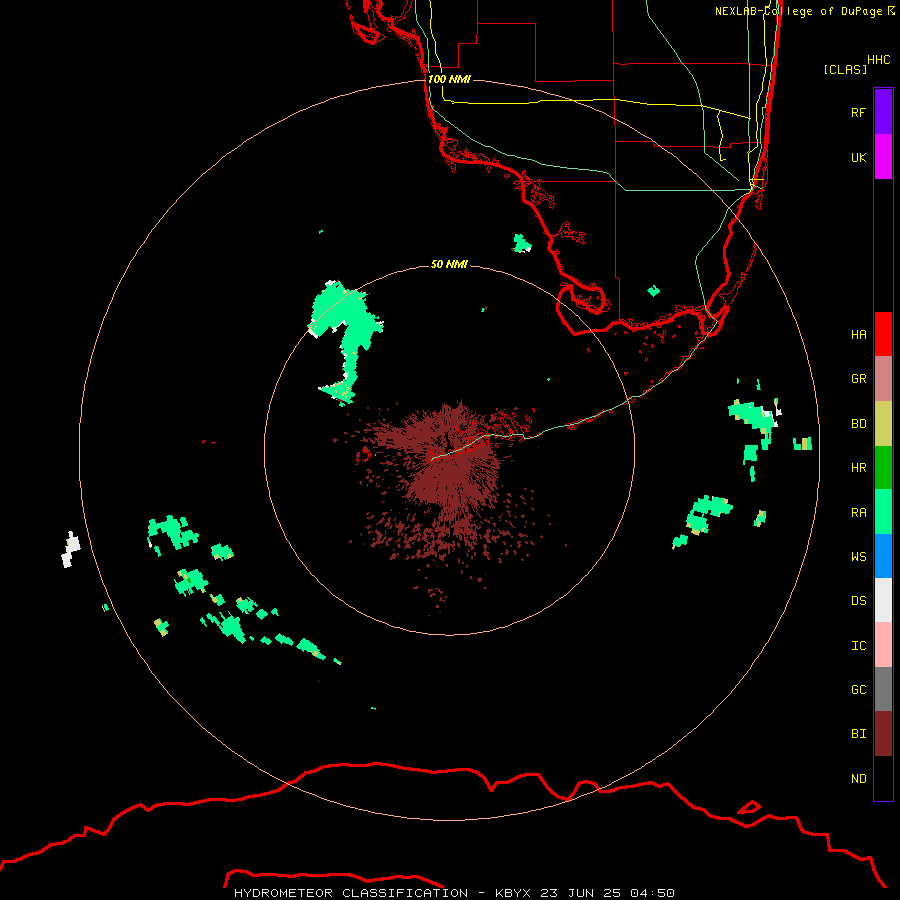Screen dimensions: 900x900
Task: Click the 'HHC' product label
Action: [879, 60]
